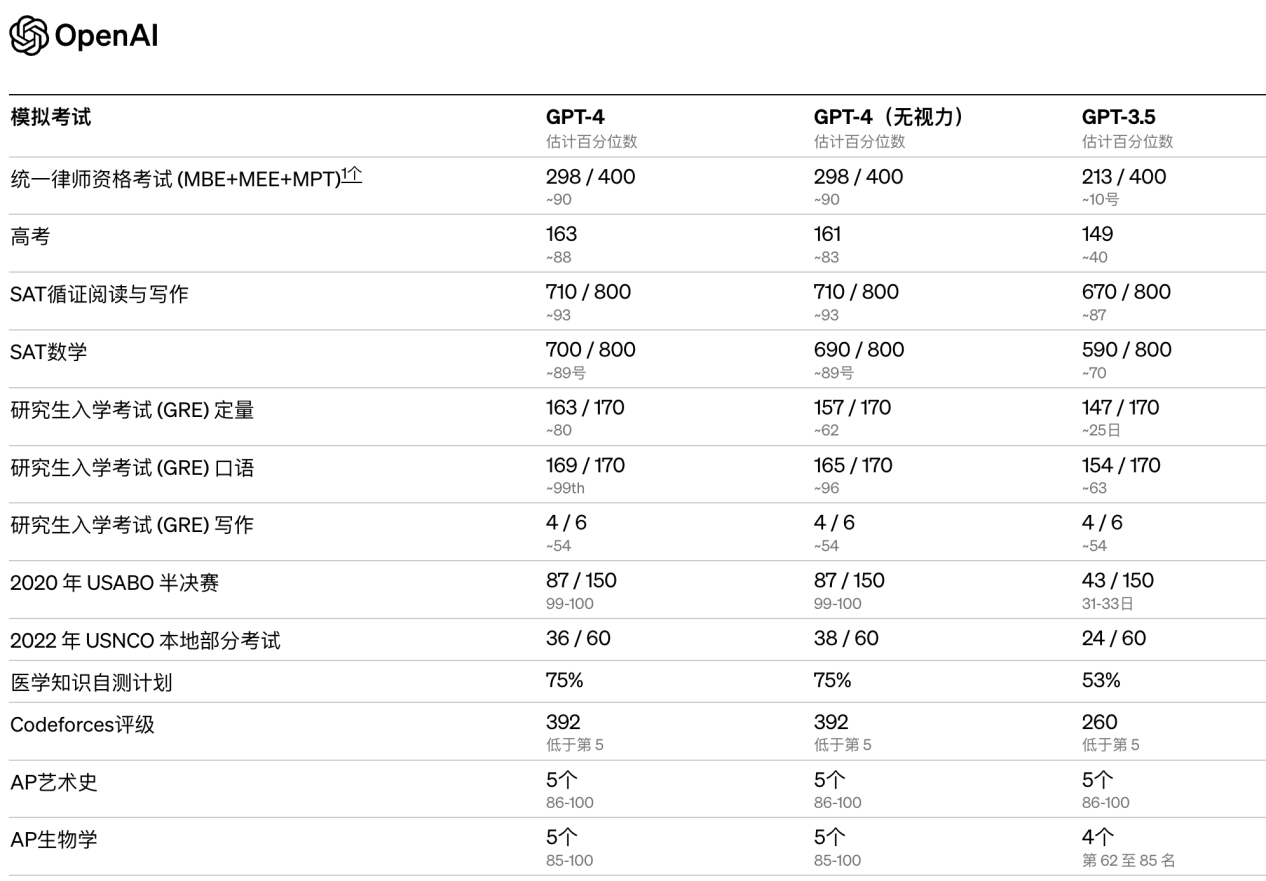Click GPT-4 score 298 / 400

coord(590,177)
